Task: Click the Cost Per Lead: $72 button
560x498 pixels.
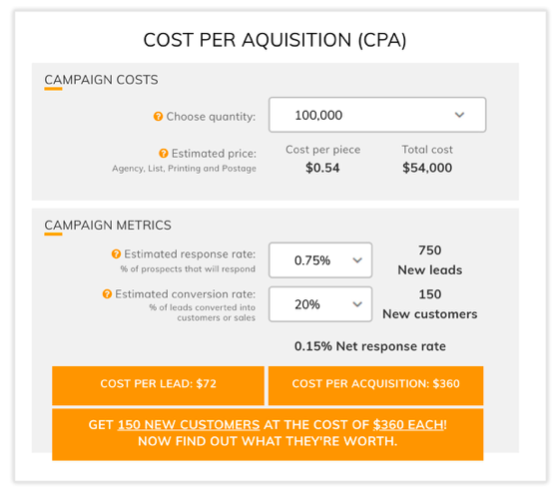Action: [158, 385]
